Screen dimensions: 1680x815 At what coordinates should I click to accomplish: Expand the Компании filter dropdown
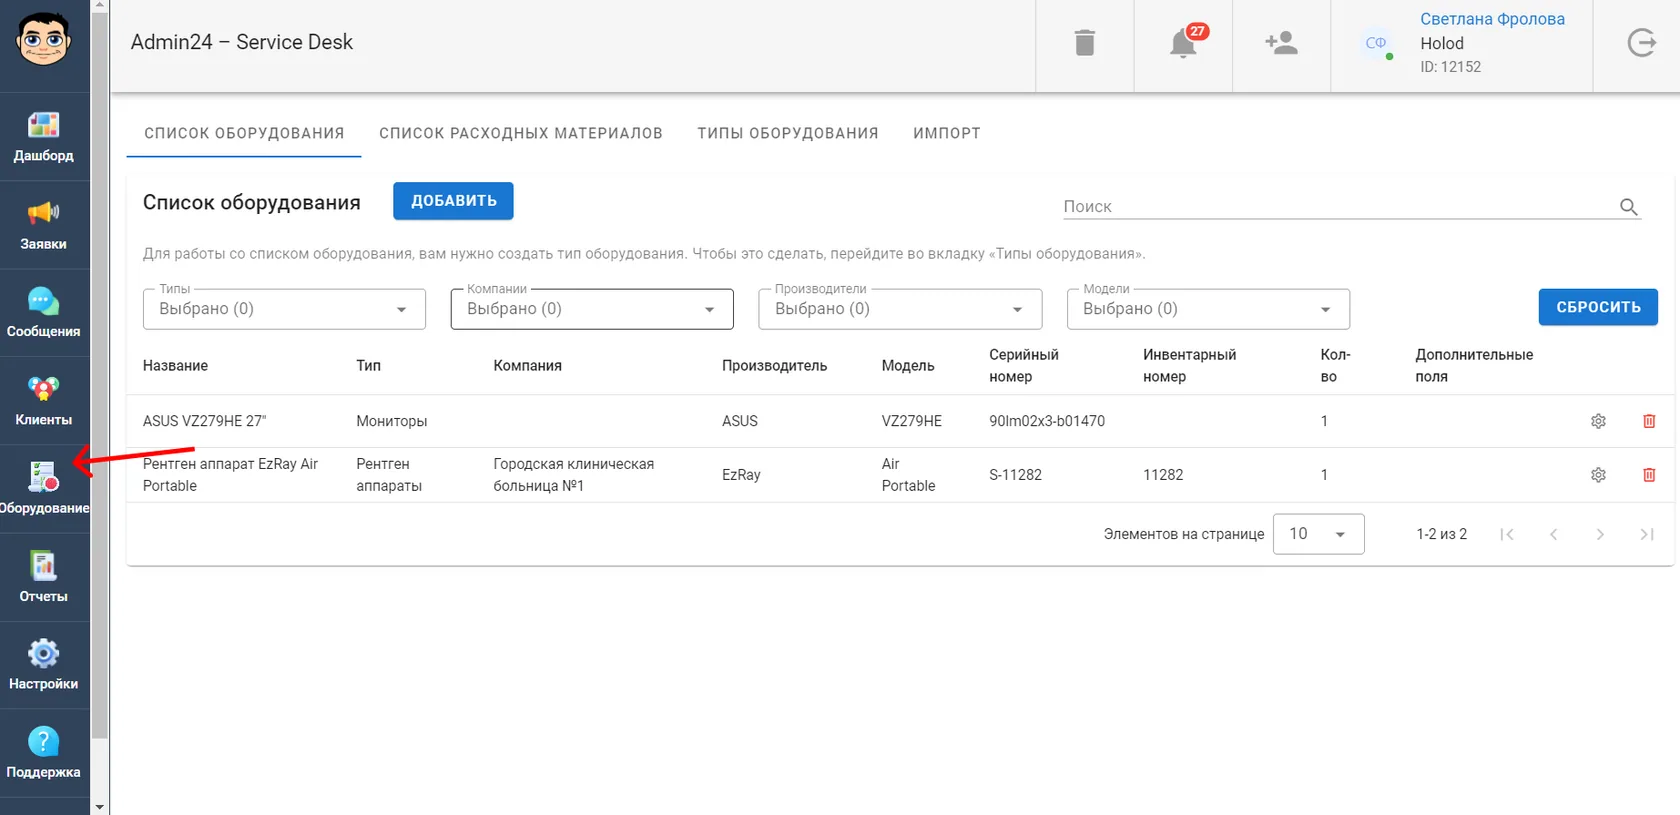[x=592, y=309]
